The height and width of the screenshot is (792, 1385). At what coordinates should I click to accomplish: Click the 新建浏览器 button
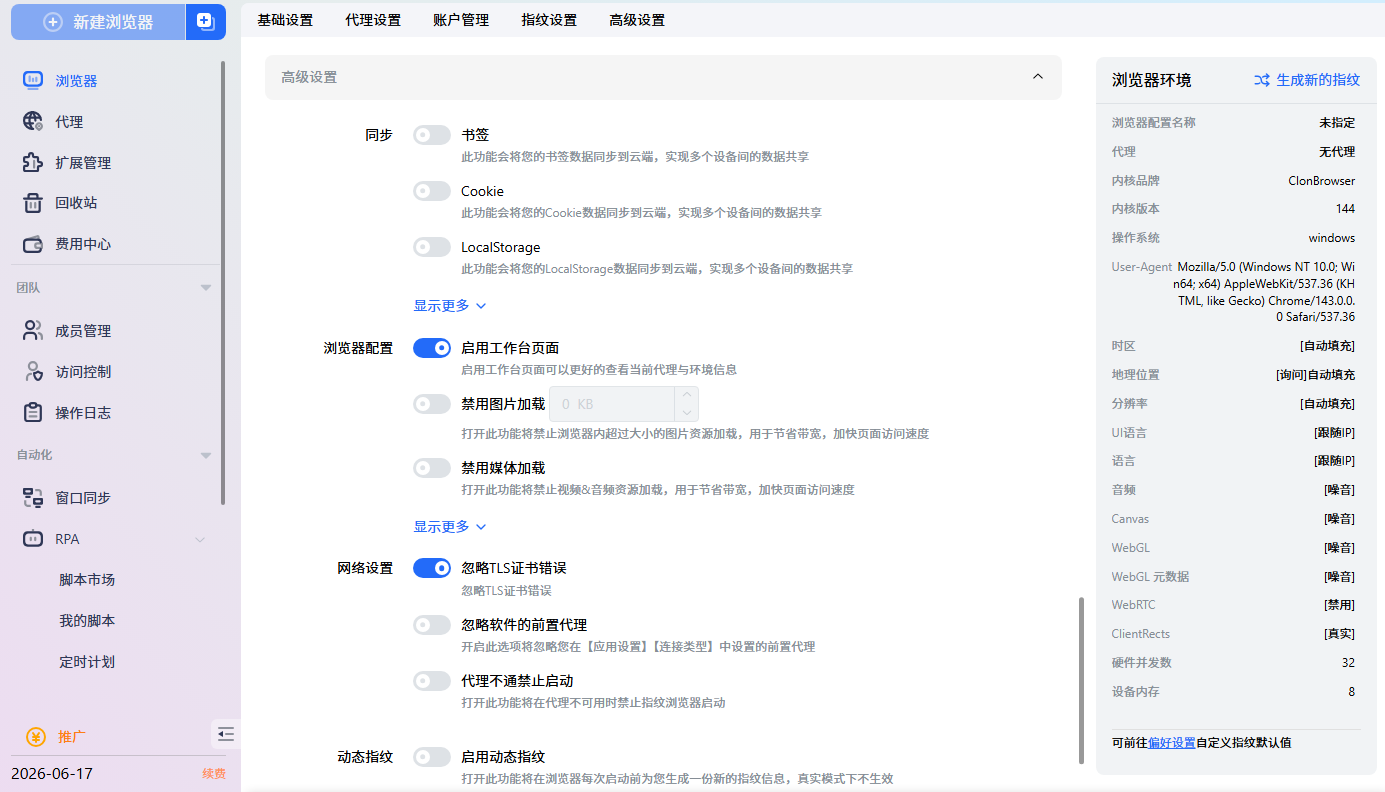click(98, 21)
